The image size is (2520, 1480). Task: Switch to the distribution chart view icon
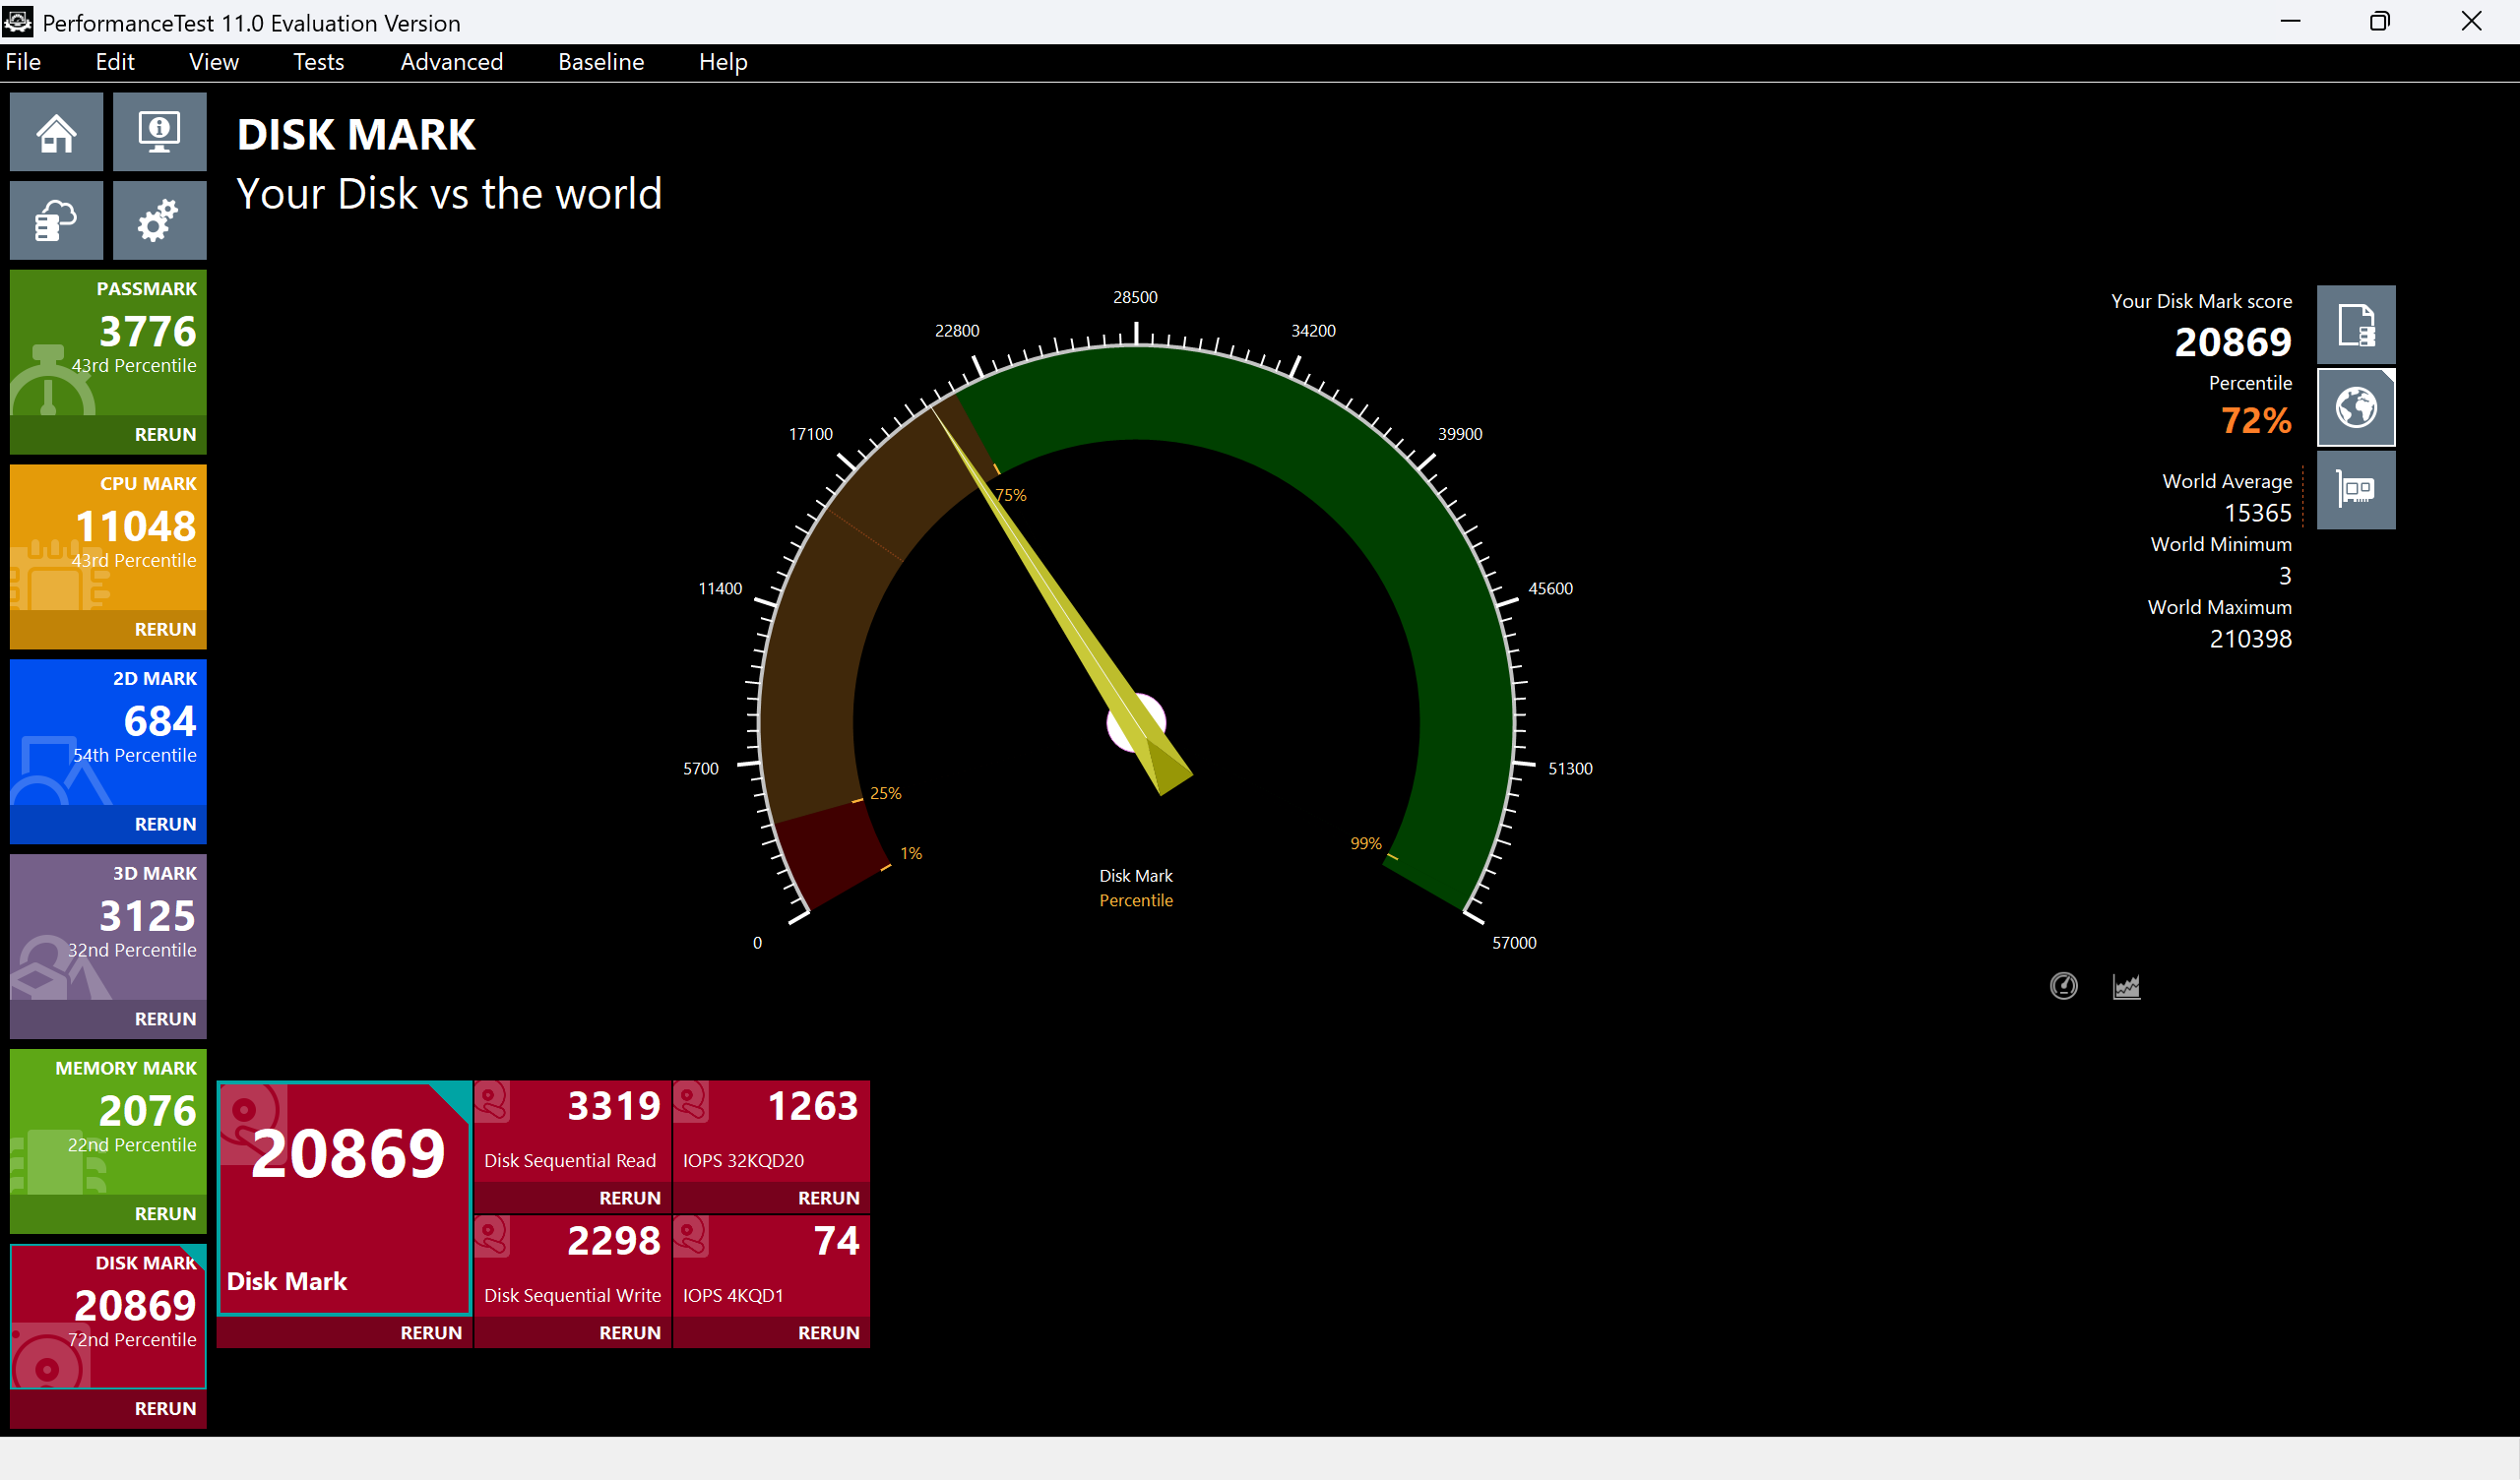pyautogui.click(x=2126, y=986)
